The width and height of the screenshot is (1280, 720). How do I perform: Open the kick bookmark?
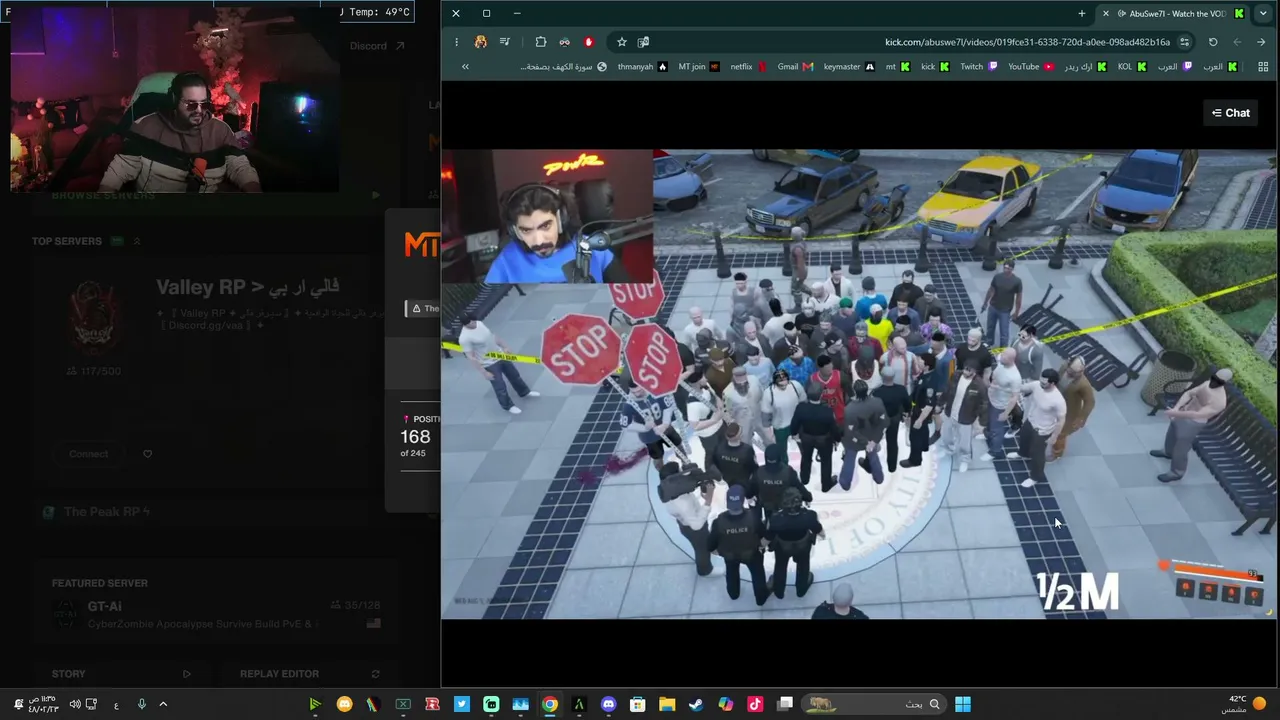(x=935, y=67)
